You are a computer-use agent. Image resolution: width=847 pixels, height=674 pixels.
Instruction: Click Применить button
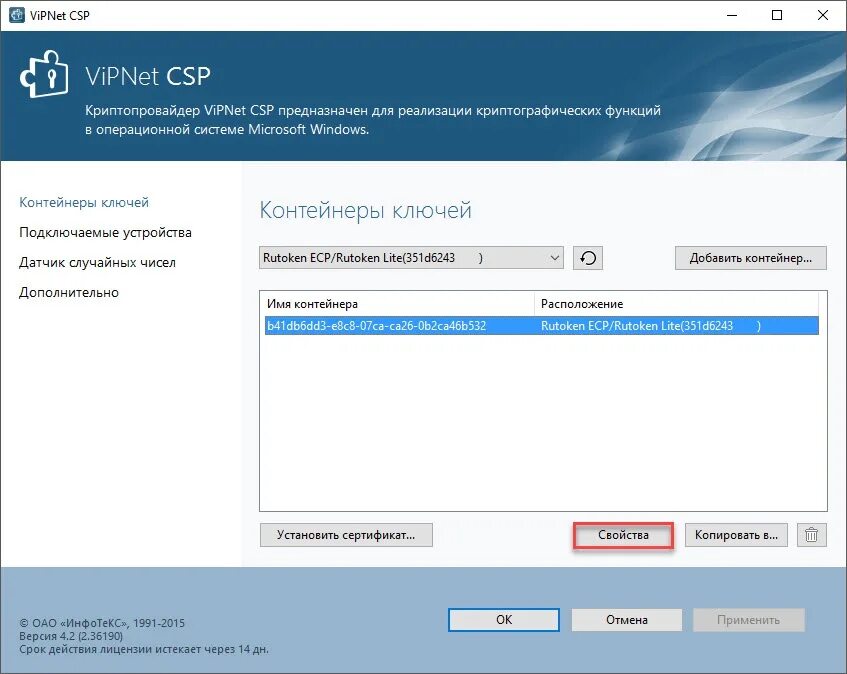click(749, 620)
